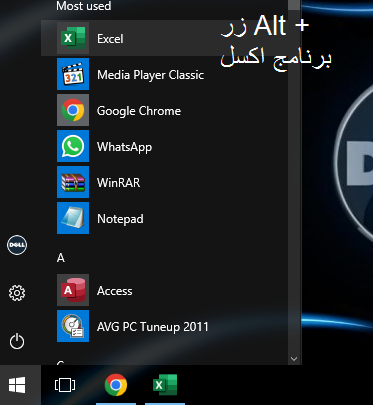This screenshot has width=373, height=405.
Task: Open AVG PC Tuneup 2011 icon
Action: tap(73, 326)
